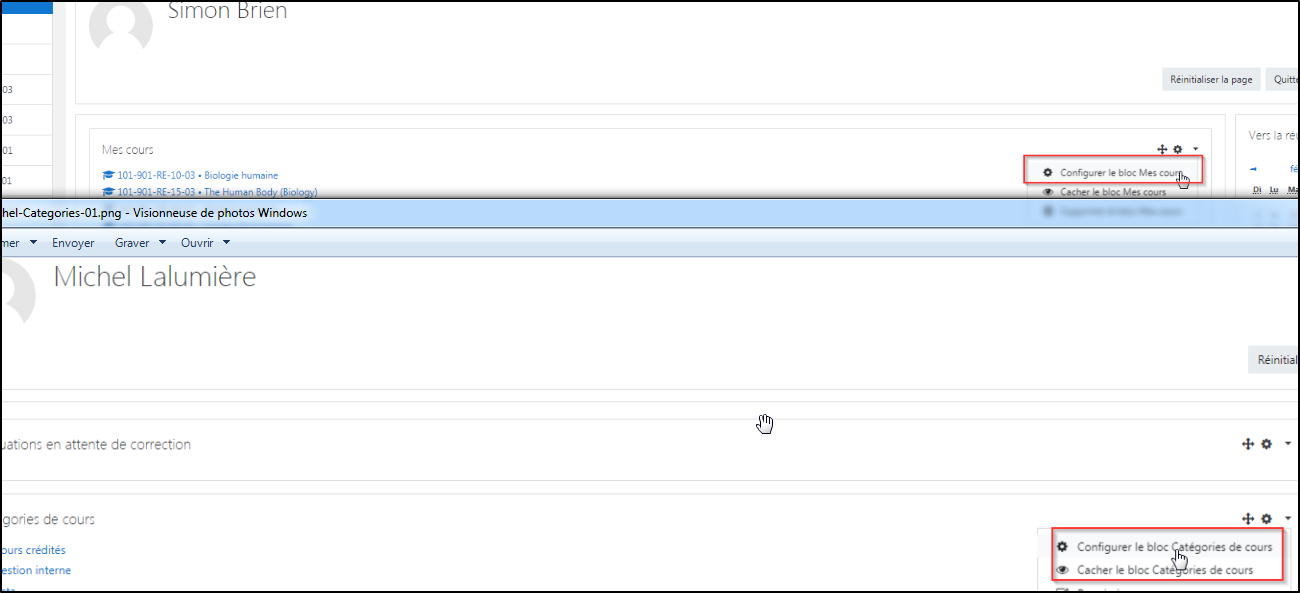Click the gear icon of Mes cours block

(1178, 149)
